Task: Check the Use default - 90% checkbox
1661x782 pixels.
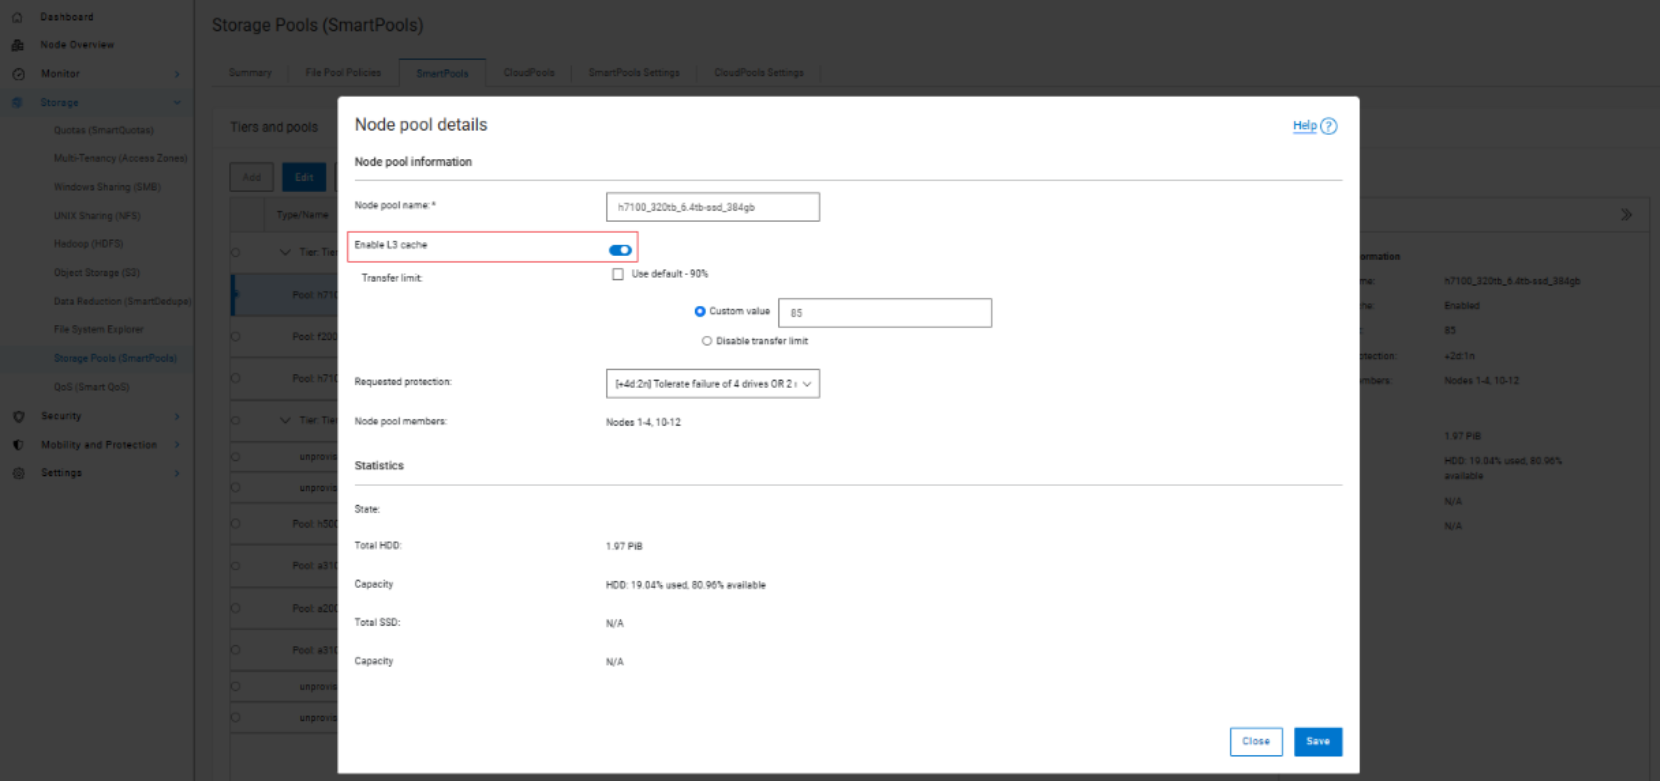Action: tap(618, 274)
